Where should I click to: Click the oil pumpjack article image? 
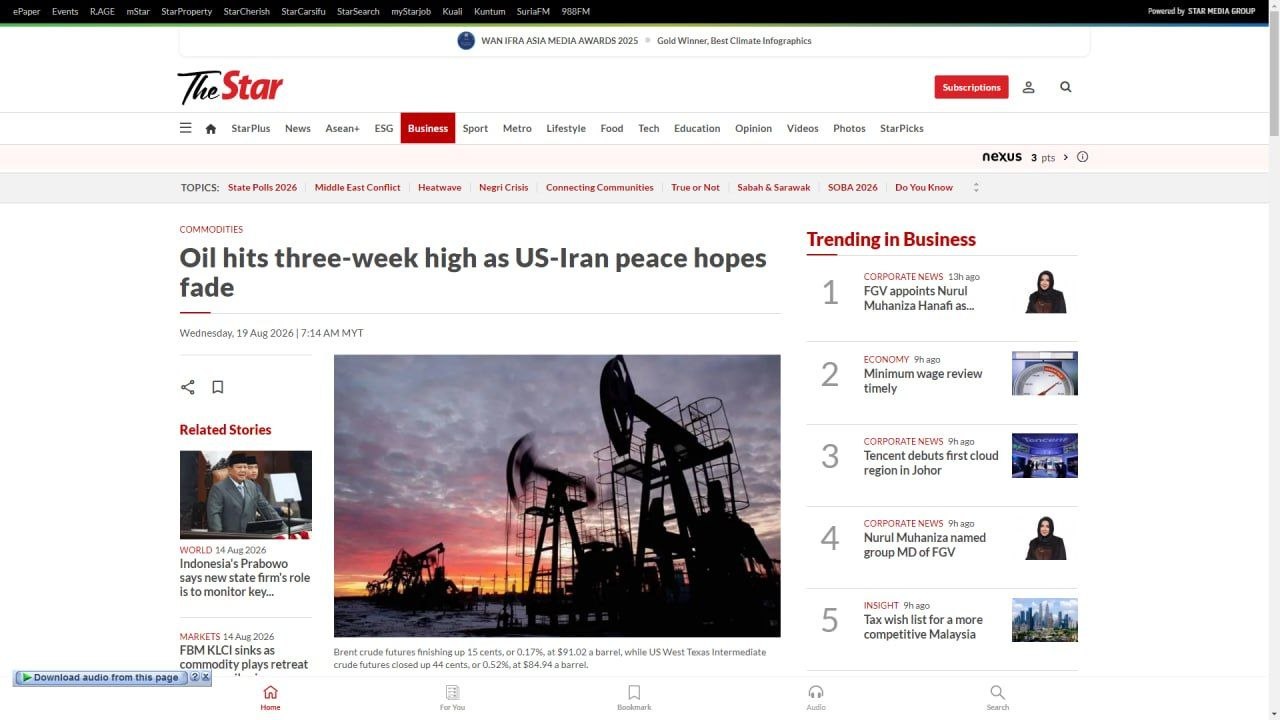557,496
